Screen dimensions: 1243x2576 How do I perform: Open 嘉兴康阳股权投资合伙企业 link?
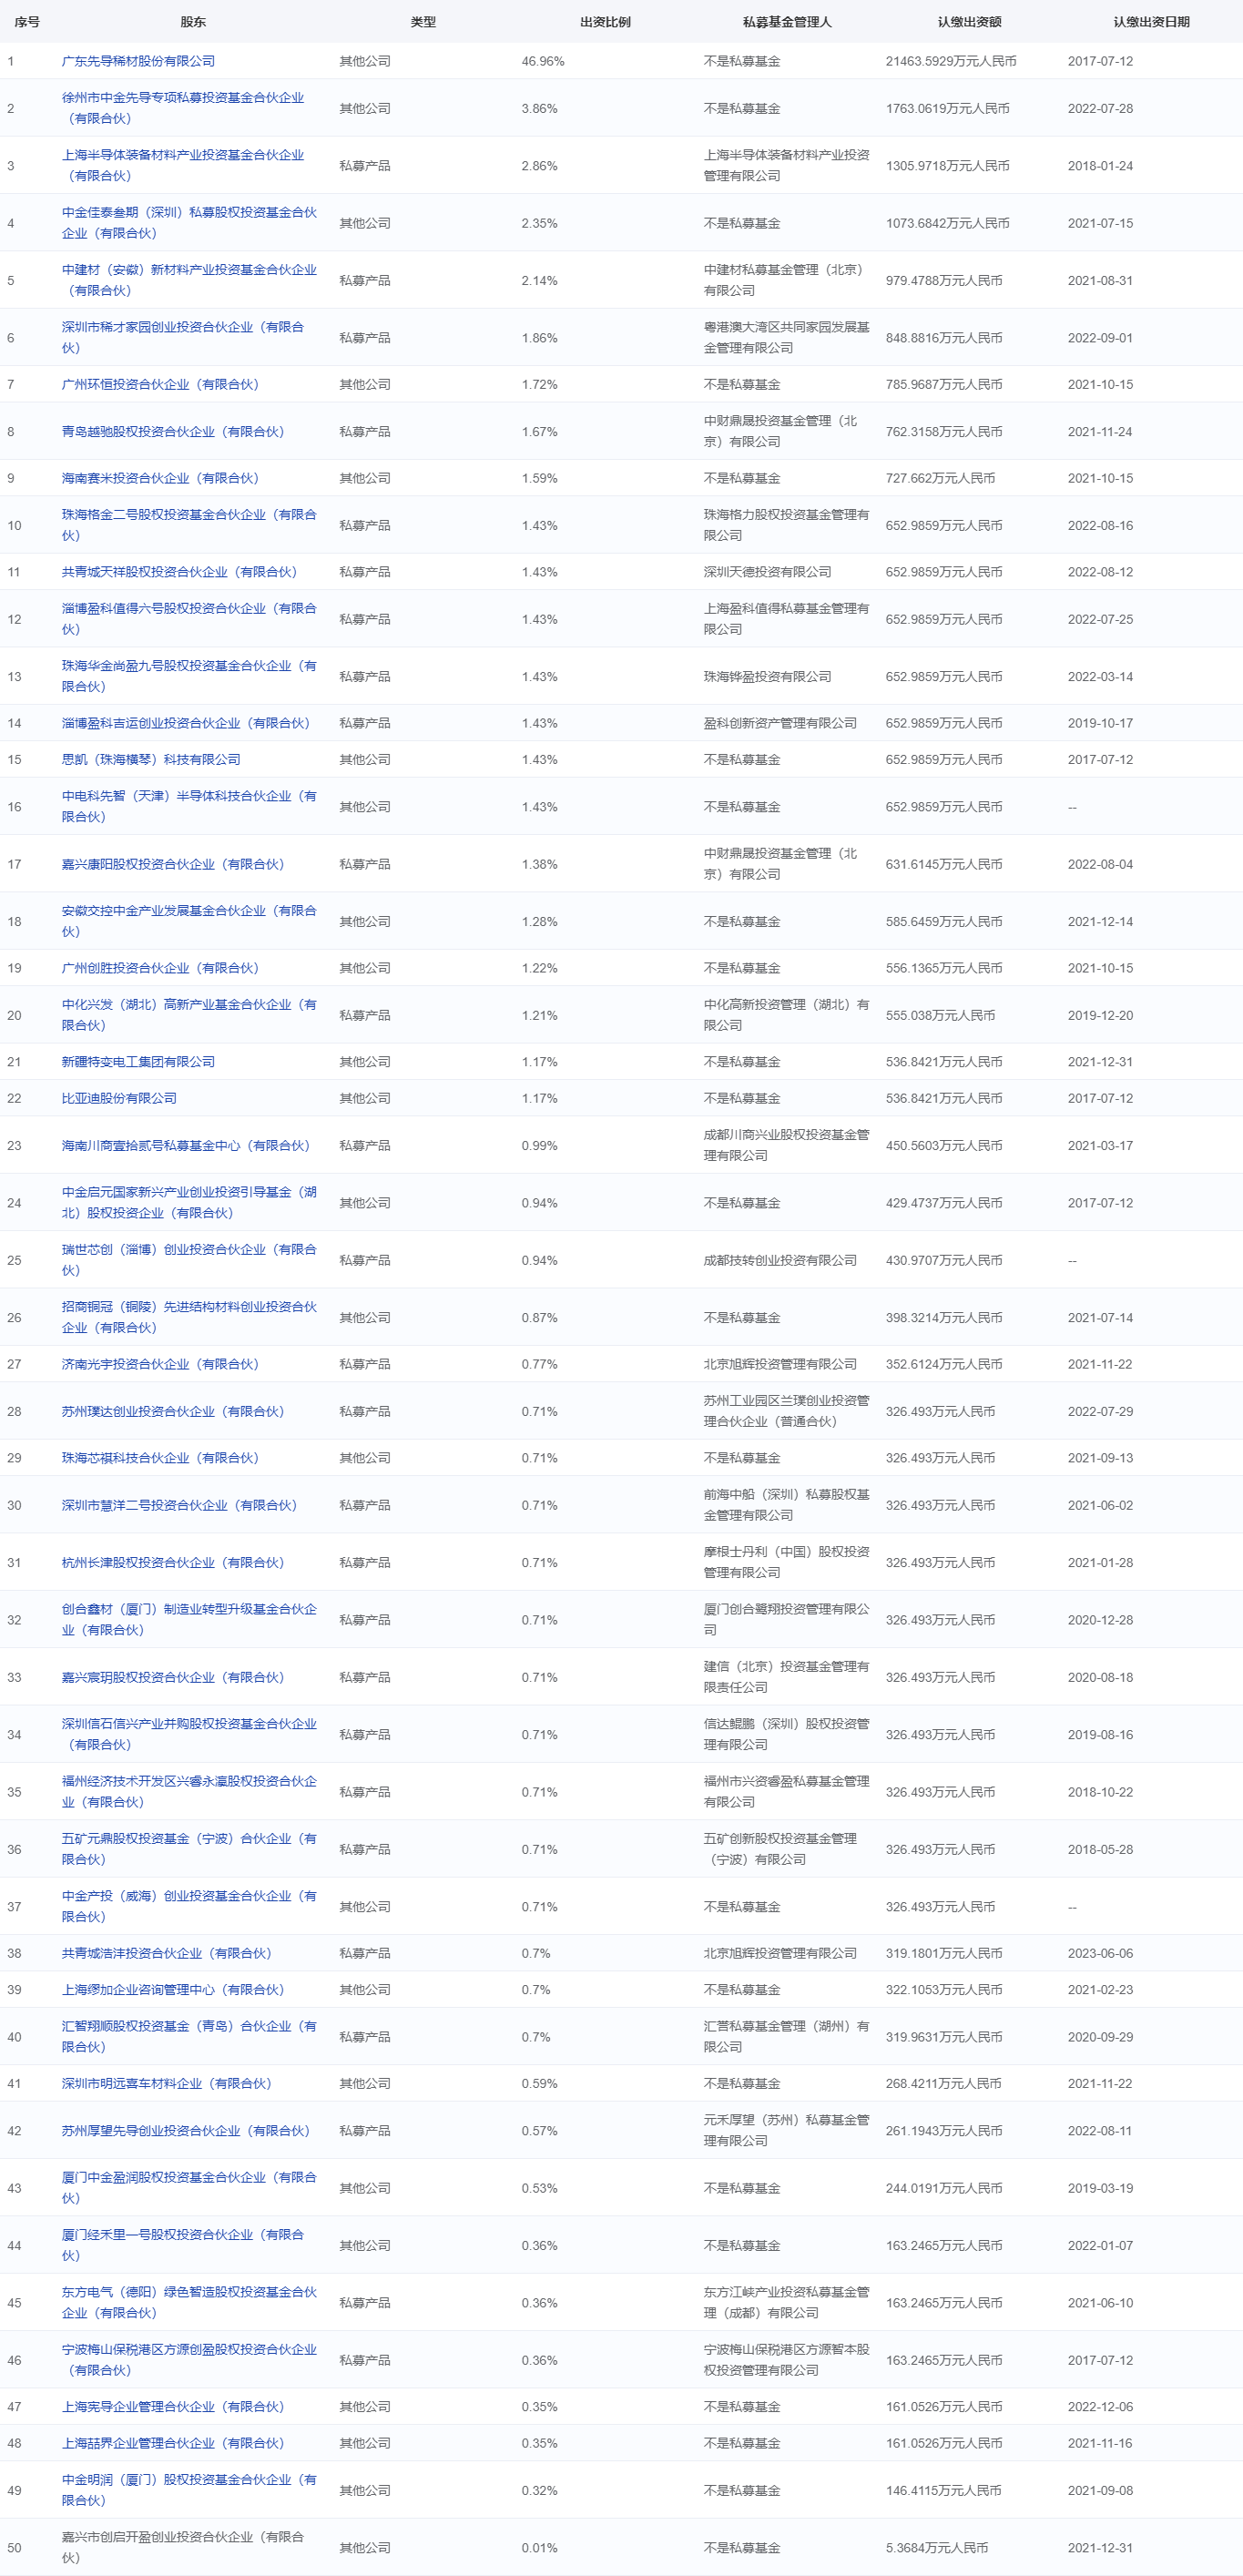(173, 864)
